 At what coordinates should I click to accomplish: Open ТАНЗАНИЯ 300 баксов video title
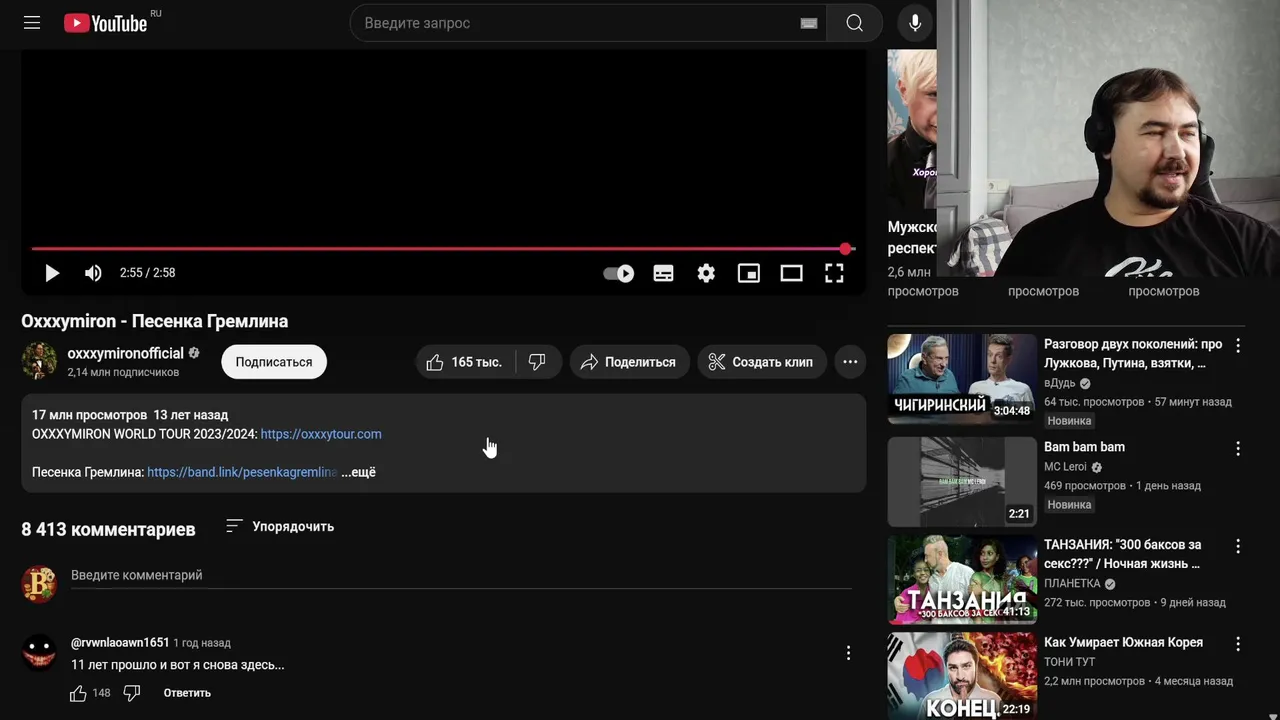coord(1122,554)
